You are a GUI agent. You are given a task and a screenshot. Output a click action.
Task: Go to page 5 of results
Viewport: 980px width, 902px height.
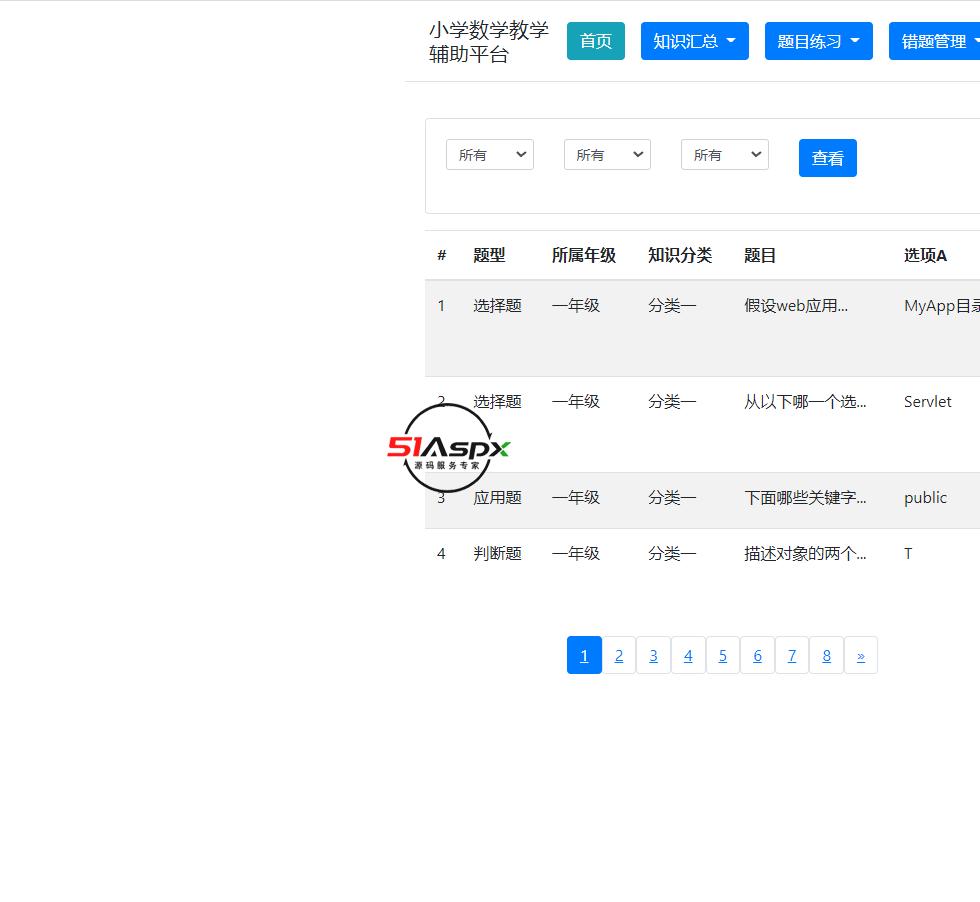722,655
